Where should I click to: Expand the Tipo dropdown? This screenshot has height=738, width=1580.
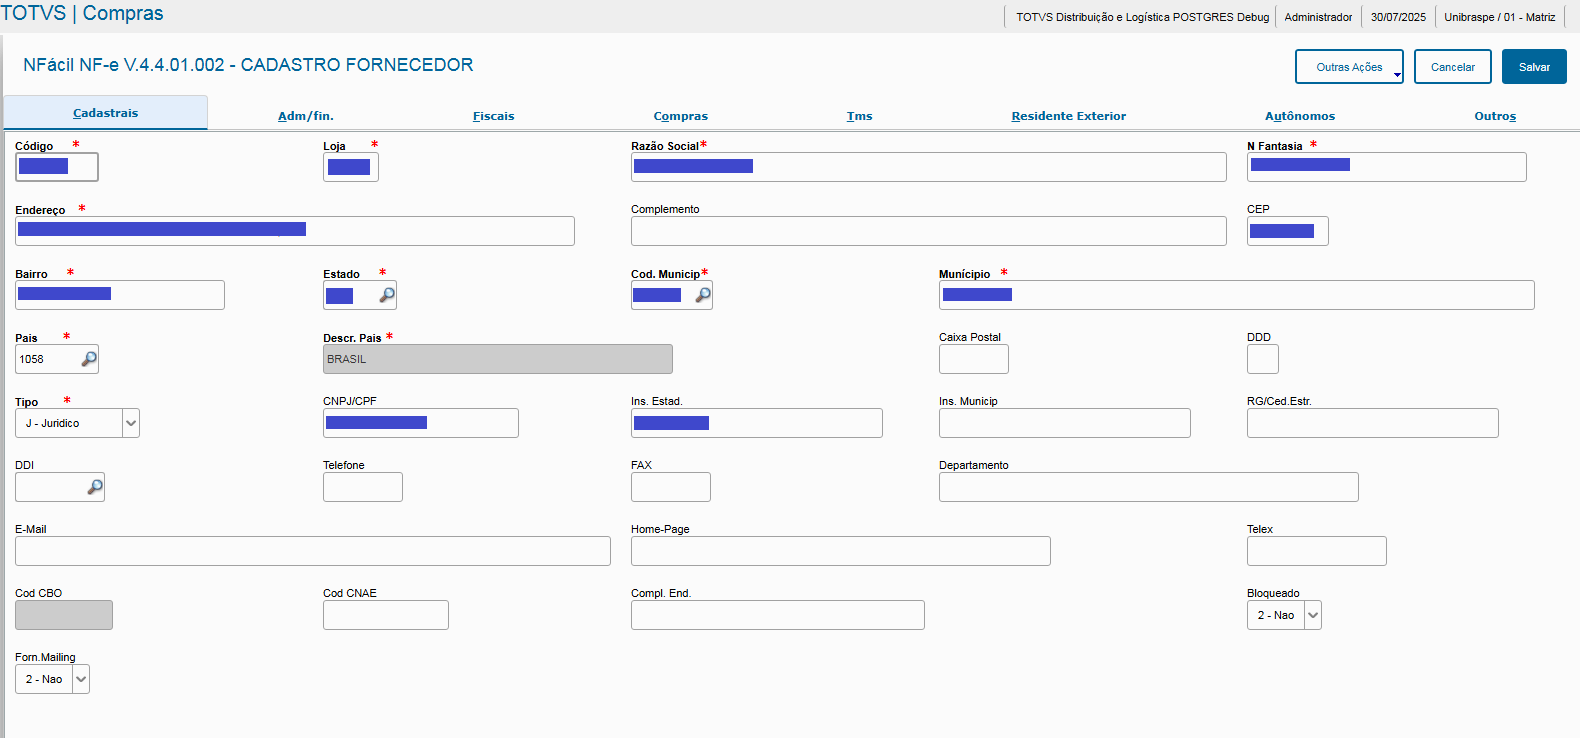click(x=131, y=423)
